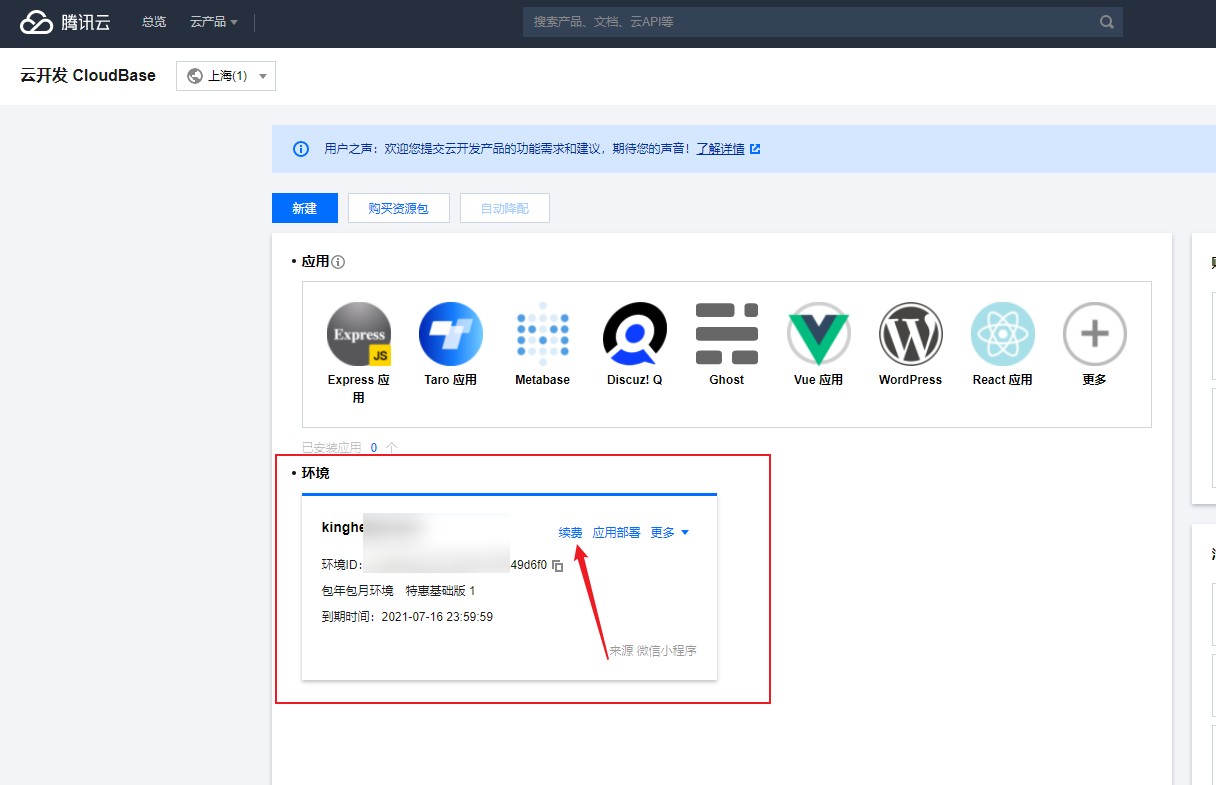Image resolution: width=1216 pixels, height=785 pixels.
Task: Select the Metabase app icon
Action: [543, 334]
